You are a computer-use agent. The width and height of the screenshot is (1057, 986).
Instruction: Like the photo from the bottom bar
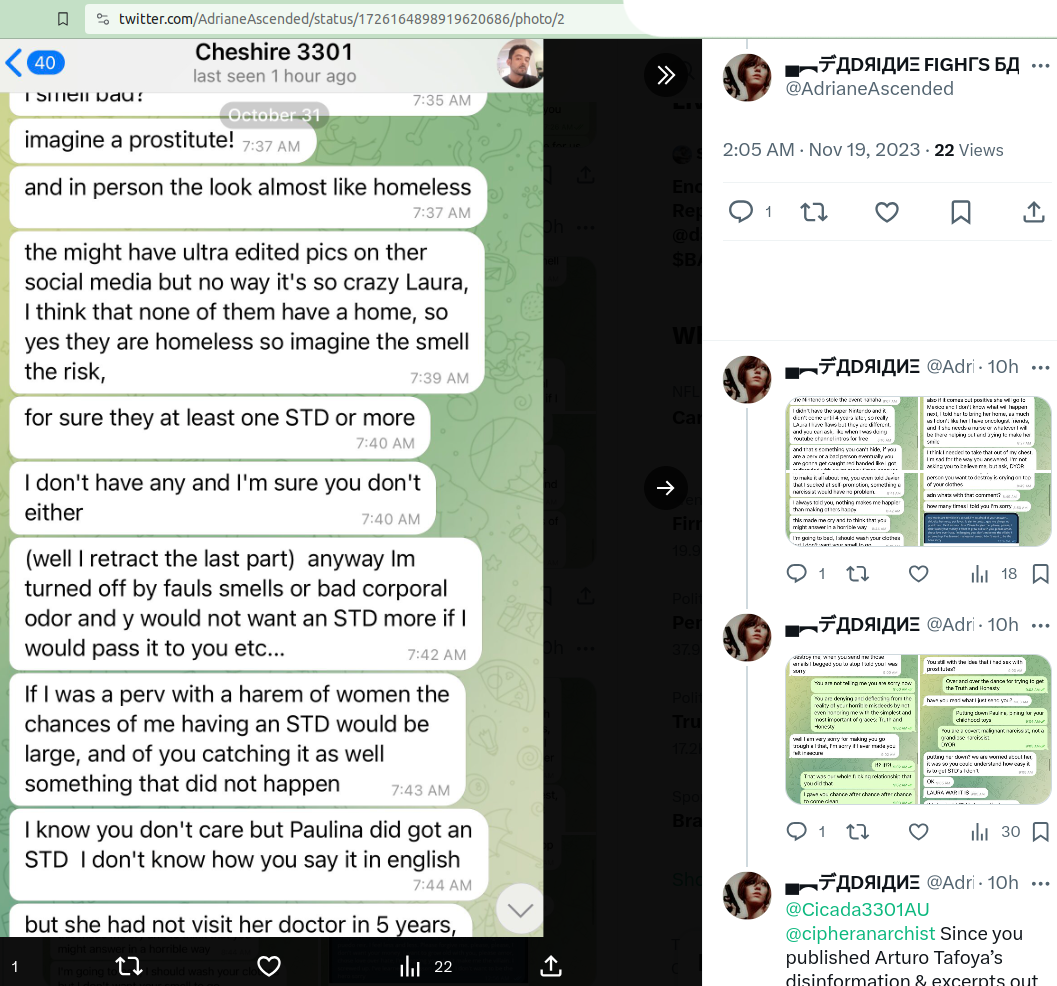(x=268, y=966)
